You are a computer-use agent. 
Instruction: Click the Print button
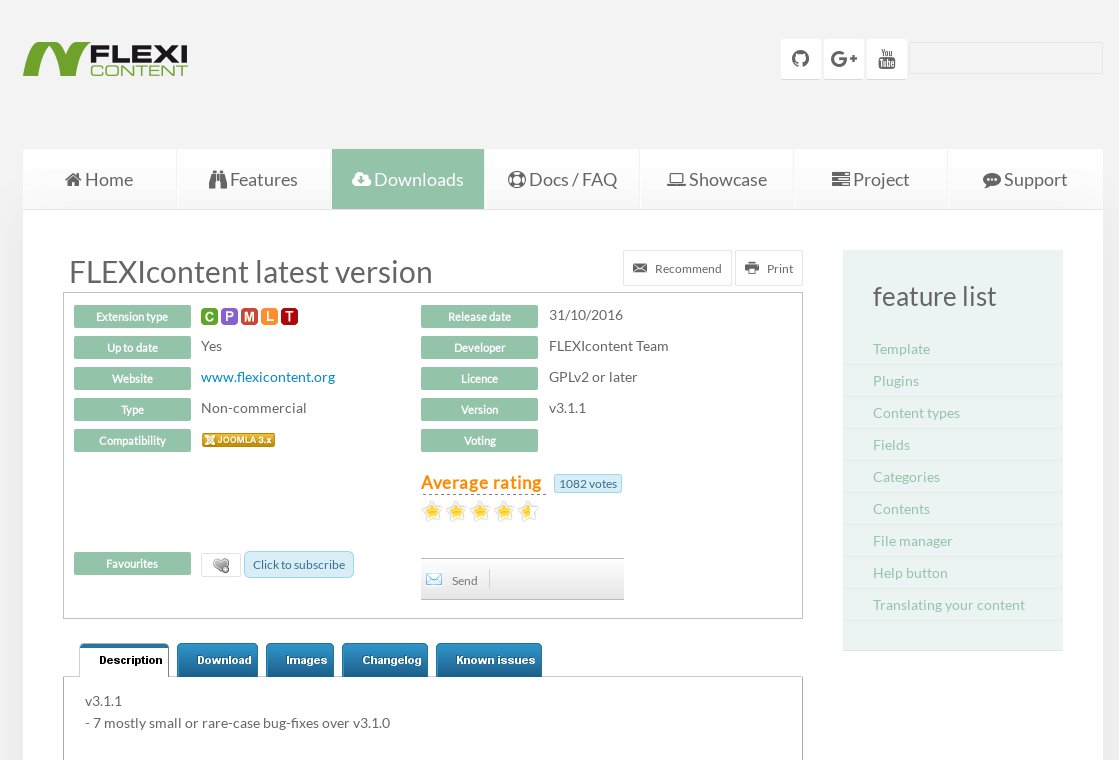click(x=769, y=268)
